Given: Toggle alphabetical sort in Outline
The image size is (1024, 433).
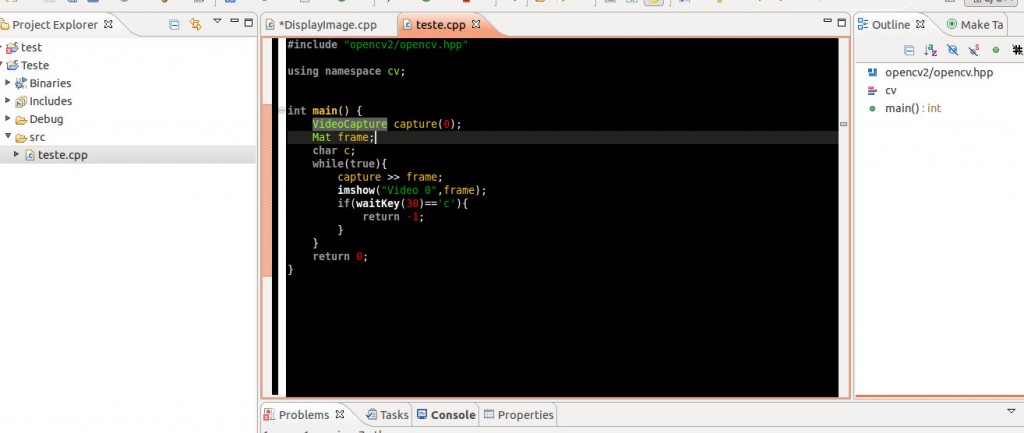Looking at the screenshot, I should coord(931,50).
